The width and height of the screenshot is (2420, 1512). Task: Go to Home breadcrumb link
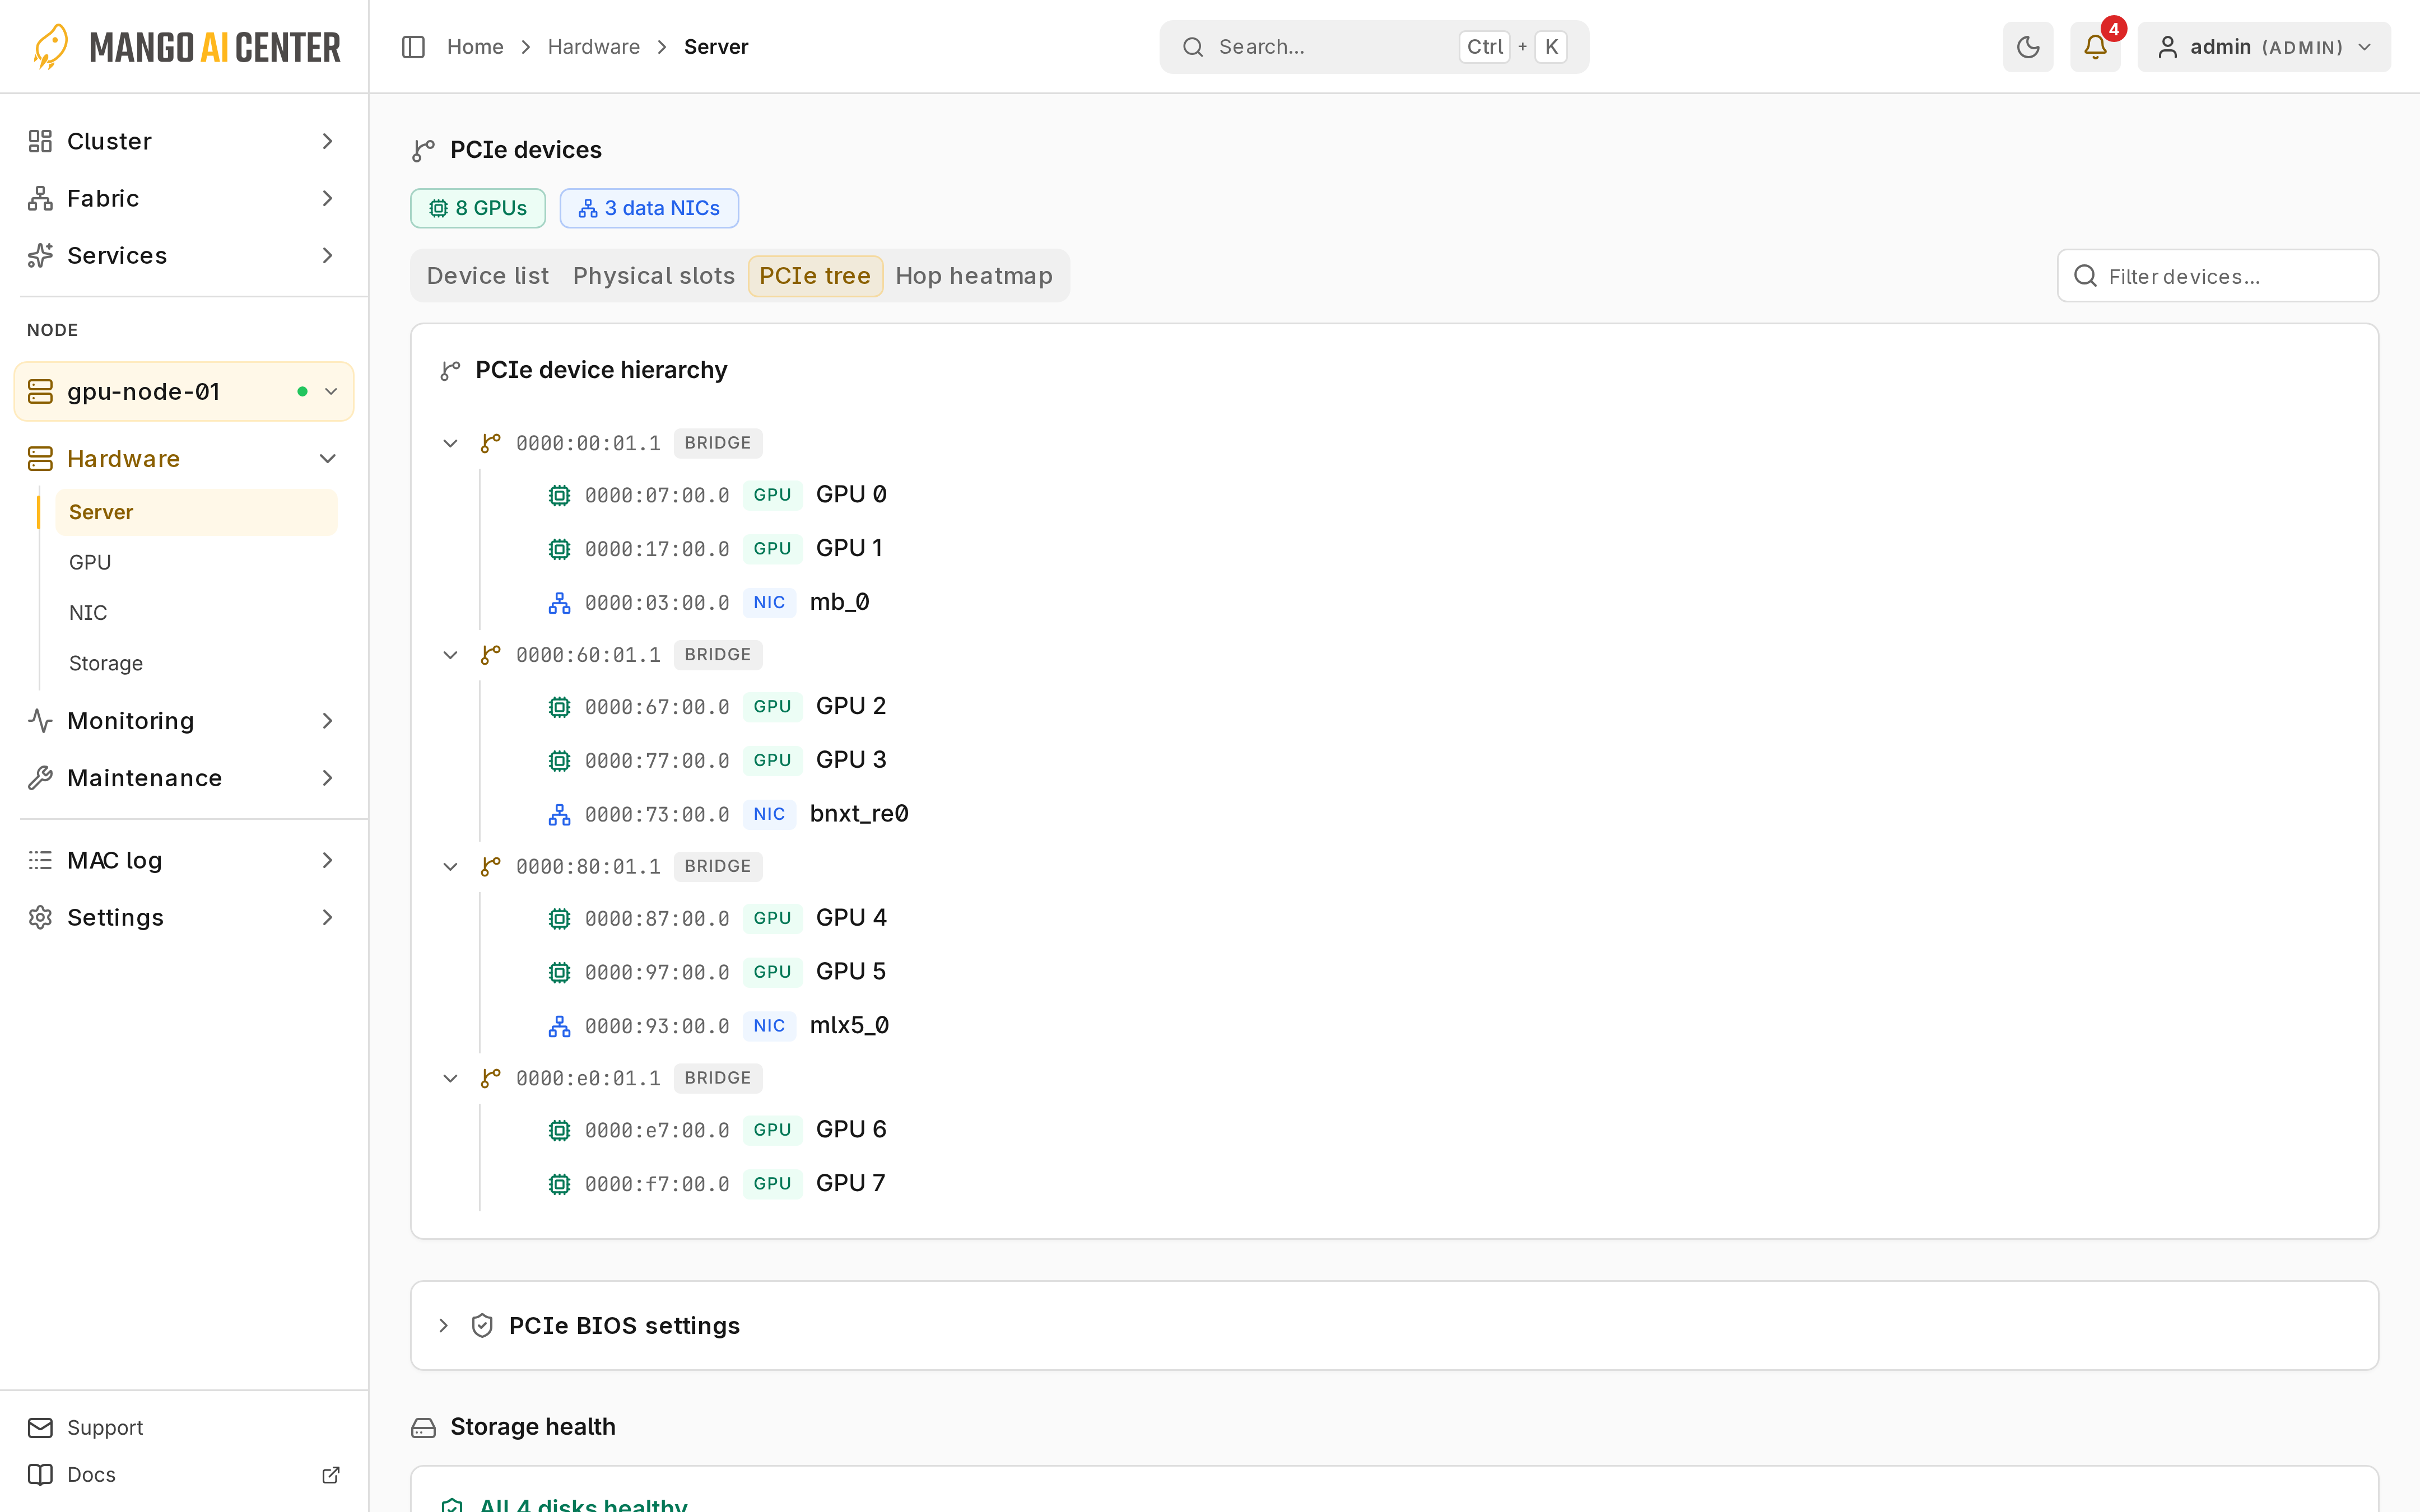pyautogui.click(x=475, y=47)
